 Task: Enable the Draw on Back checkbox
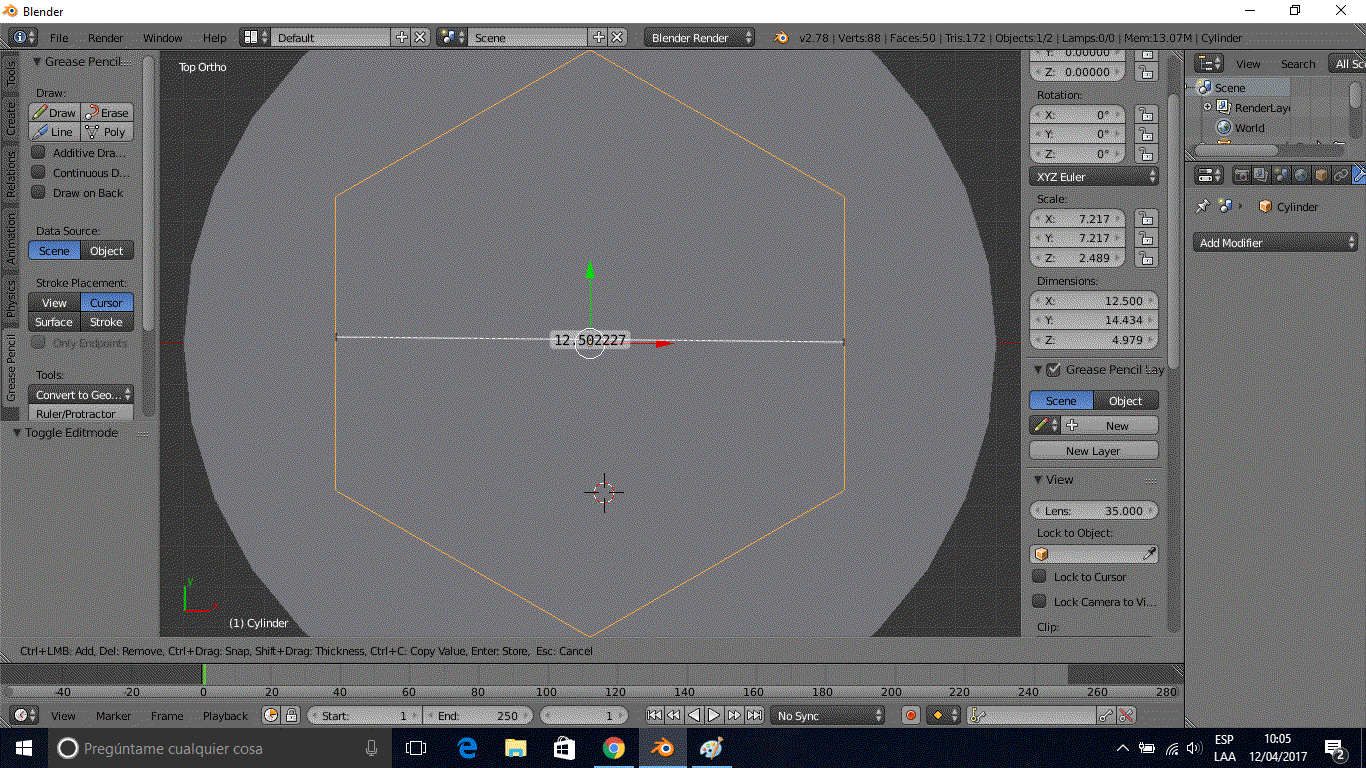39,192
